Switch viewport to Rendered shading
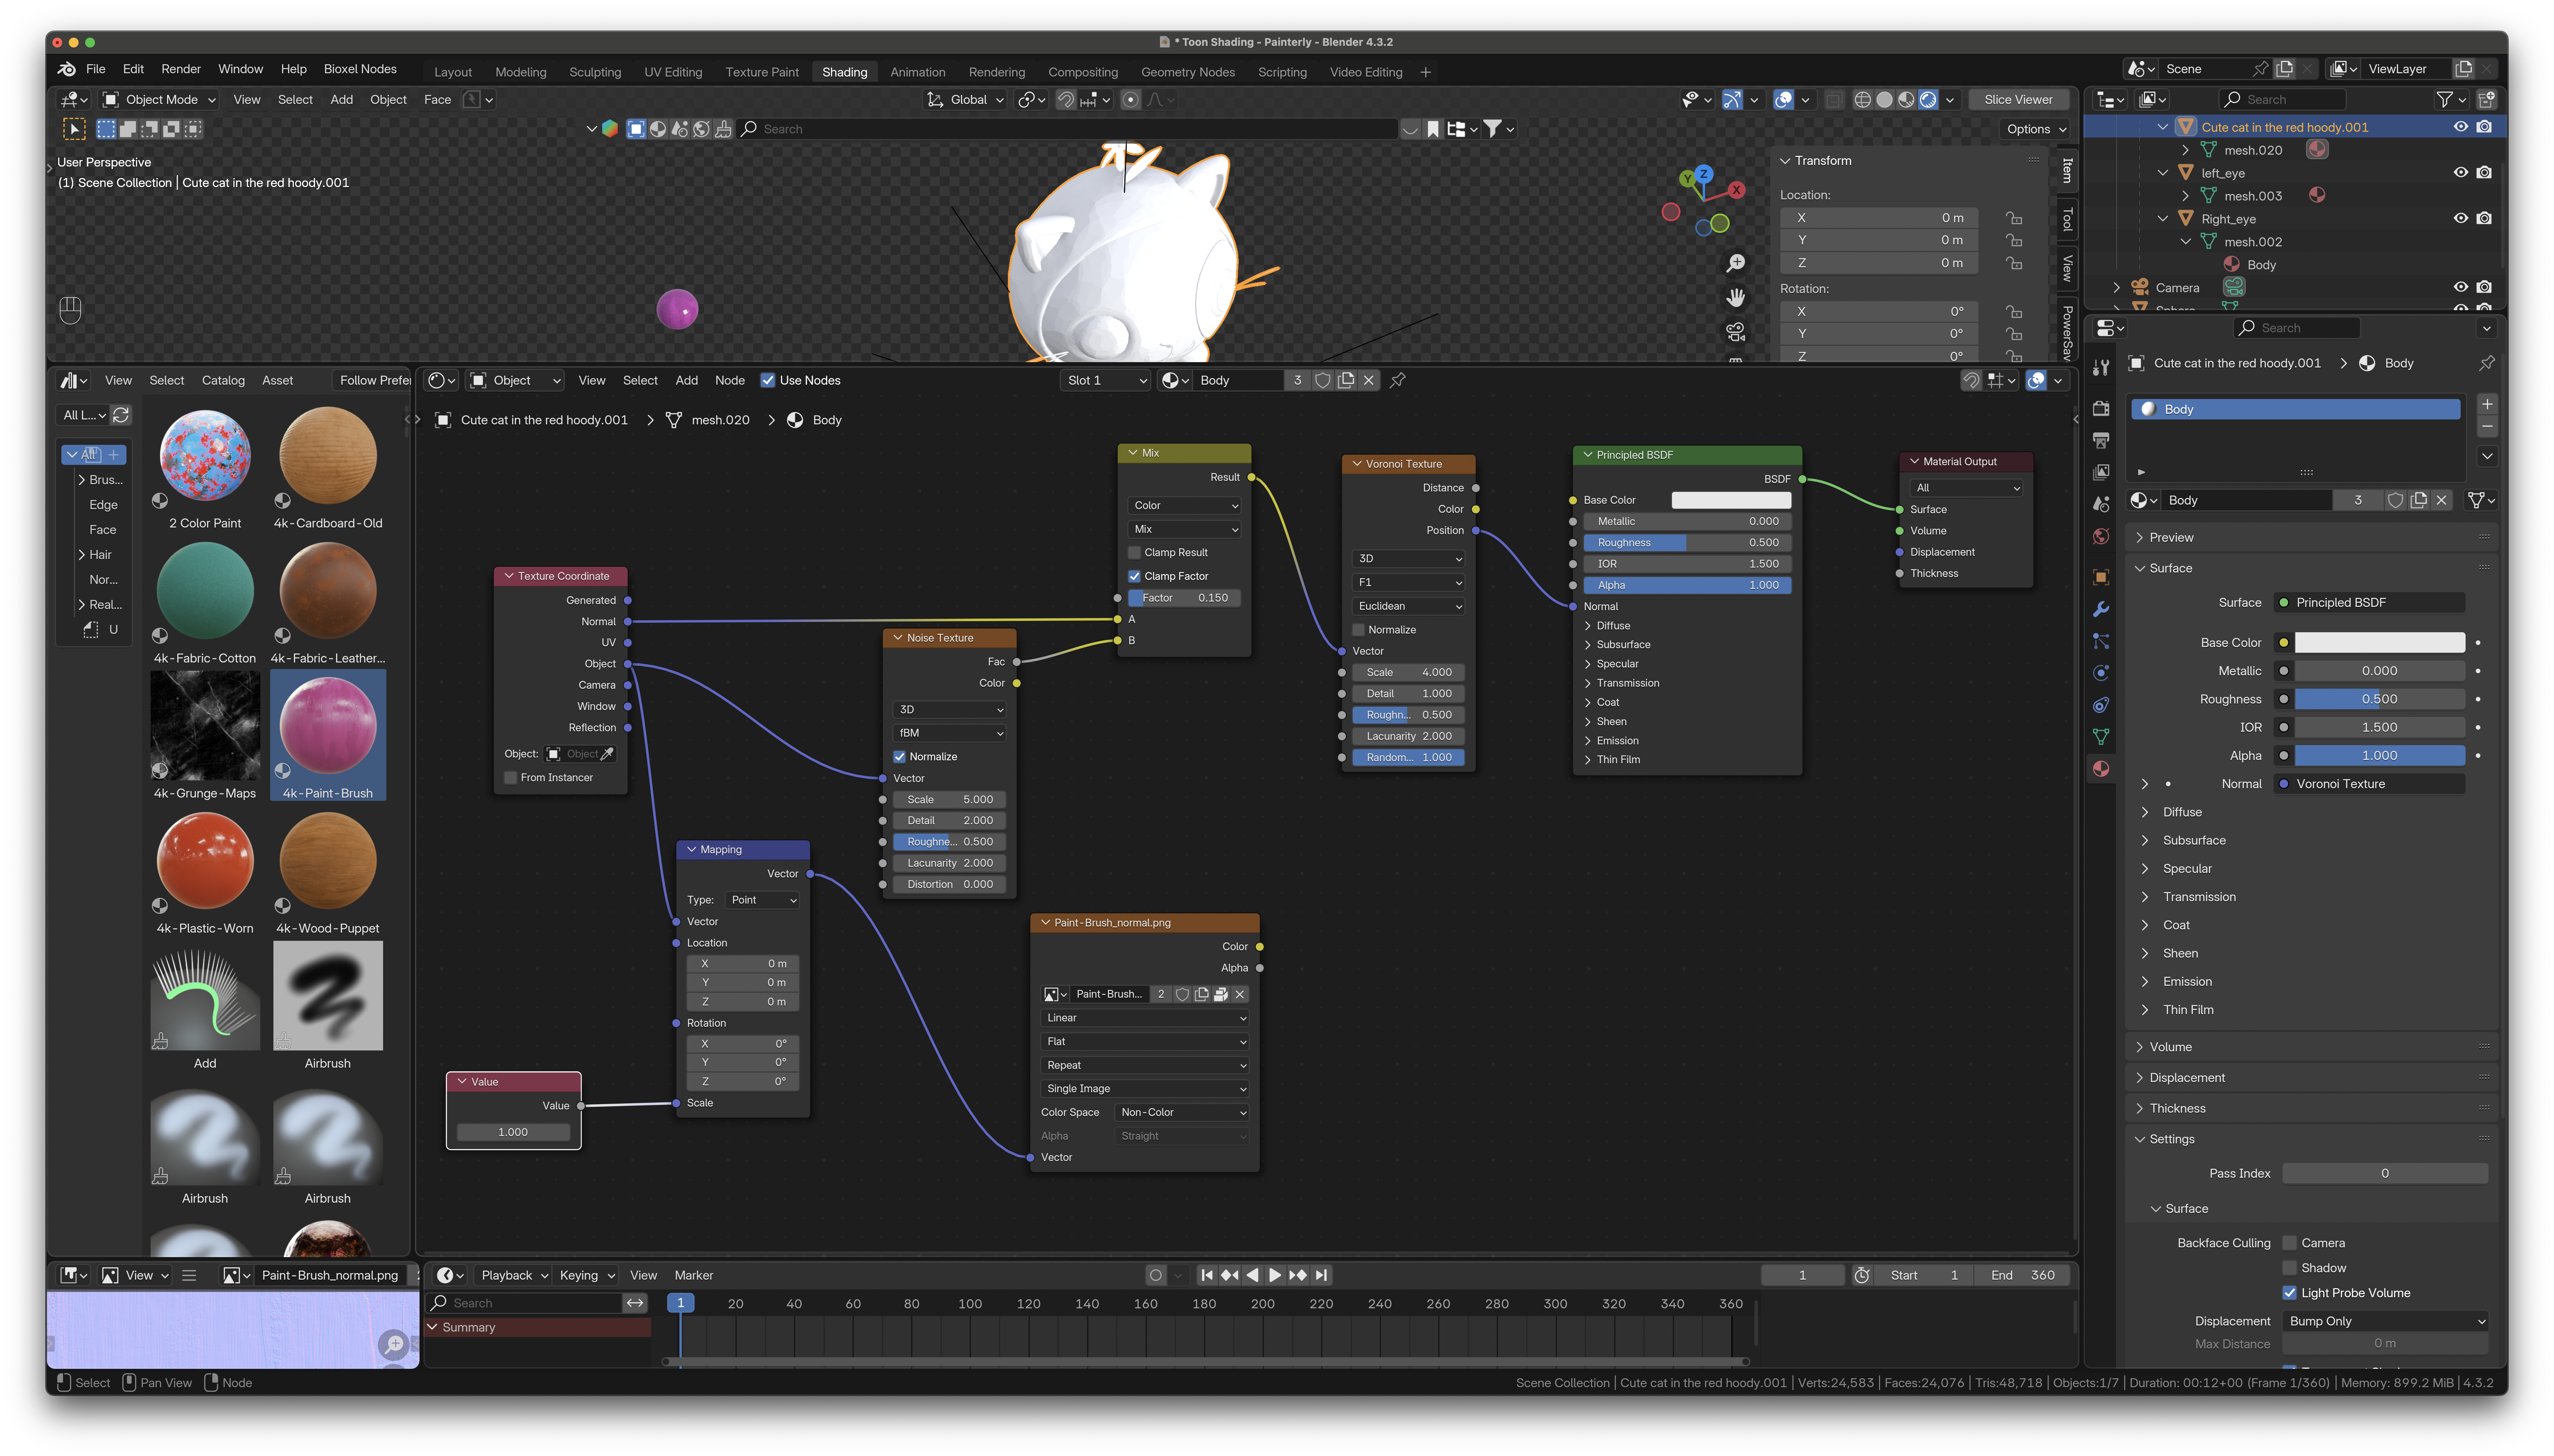 click(x=1928, y=100)
